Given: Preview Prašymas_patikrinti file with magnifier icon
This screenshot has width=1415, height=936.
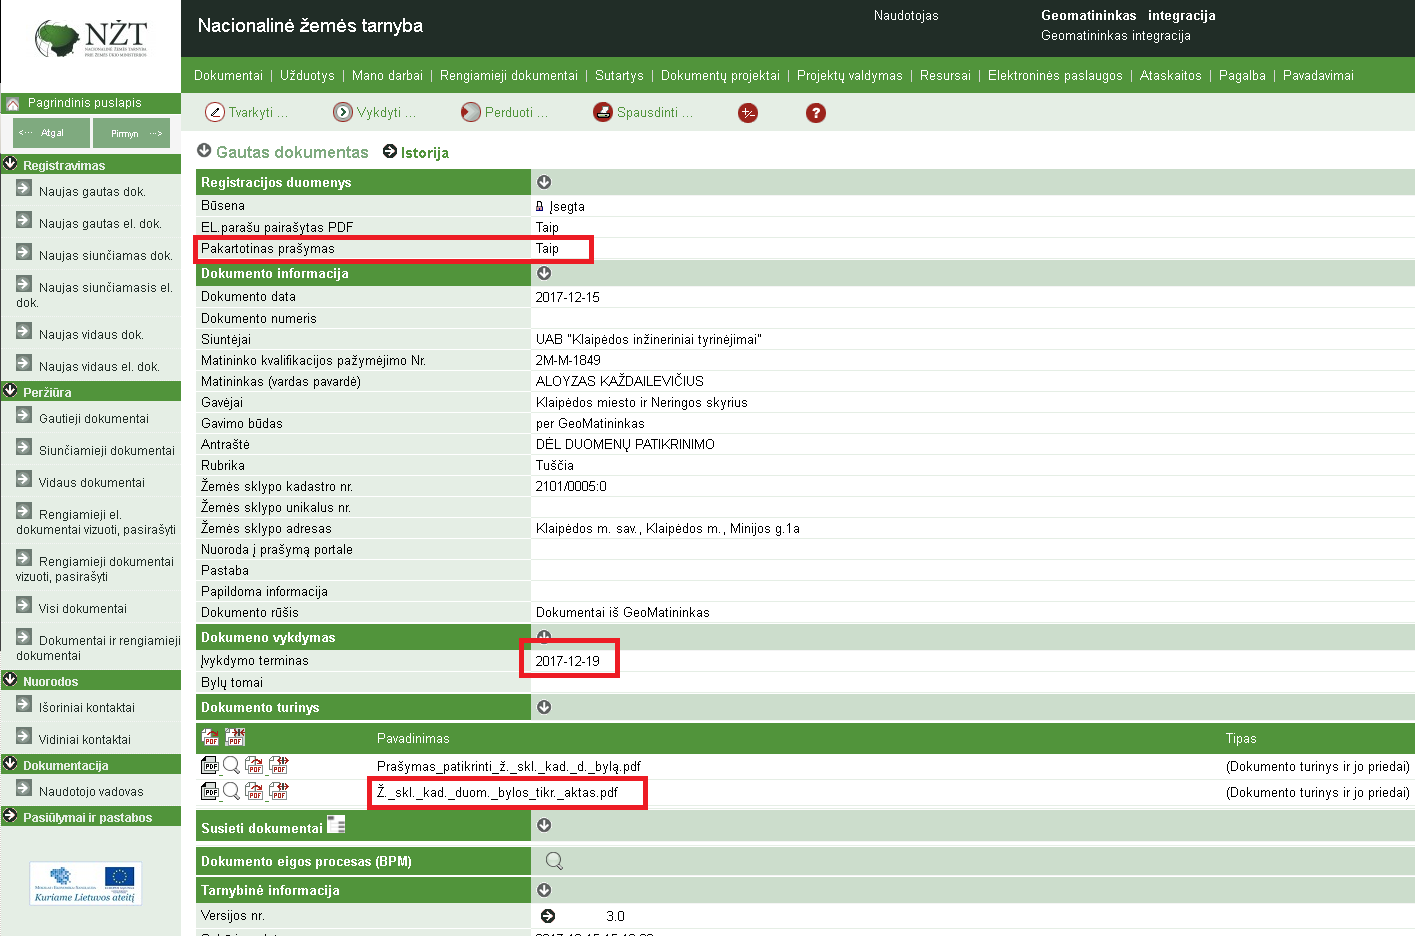Looking at the screenshot, I should tap(231, 765).
